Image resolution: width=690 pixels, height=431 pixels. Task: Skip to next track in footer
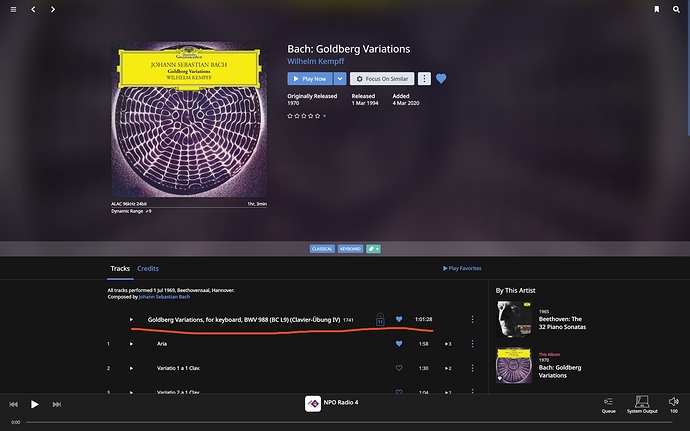[57, 404]
